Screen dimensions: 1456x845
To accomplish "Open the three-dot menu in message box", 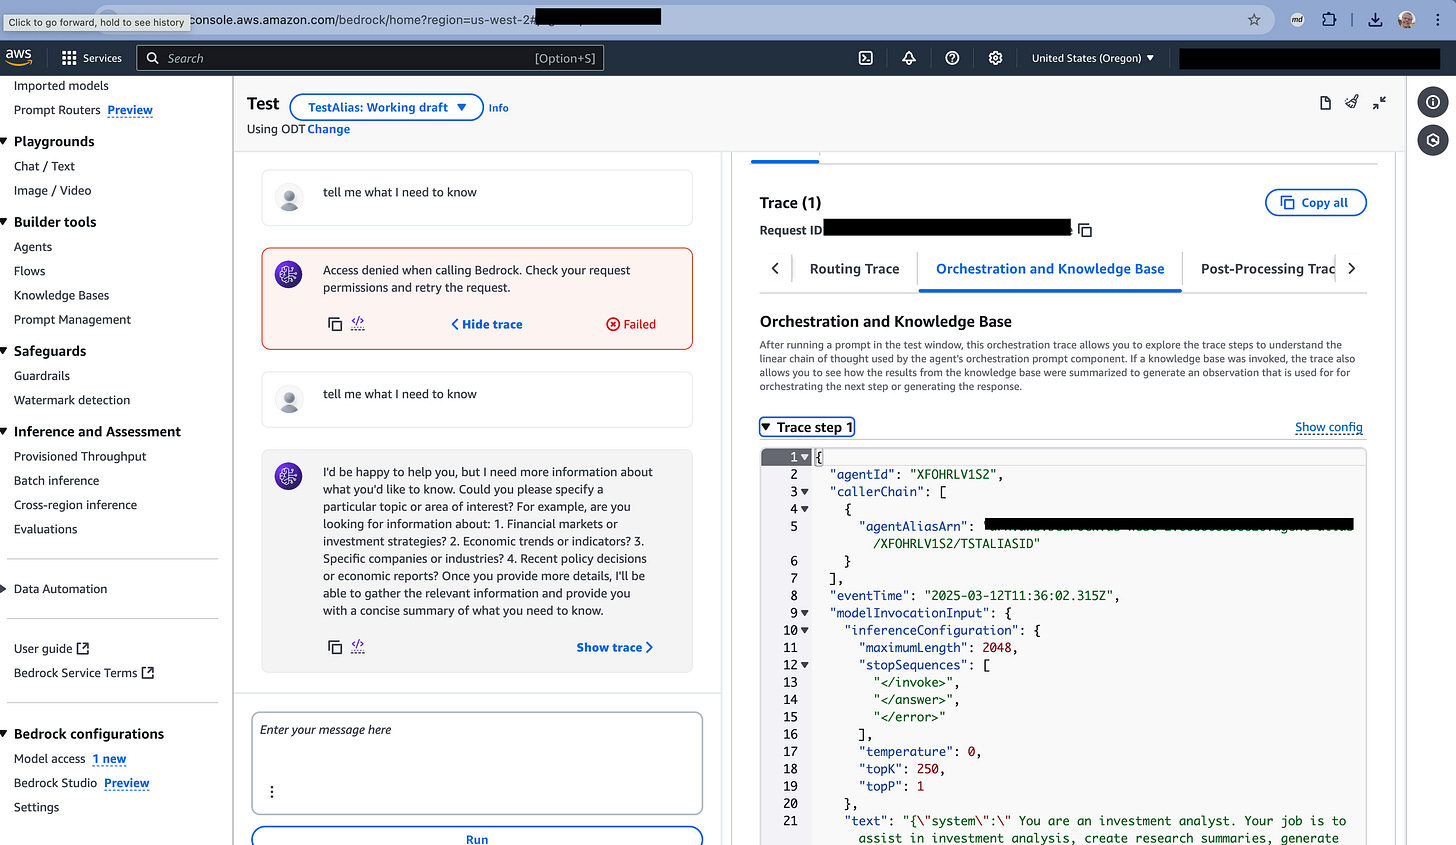I will tap(272, 791).
